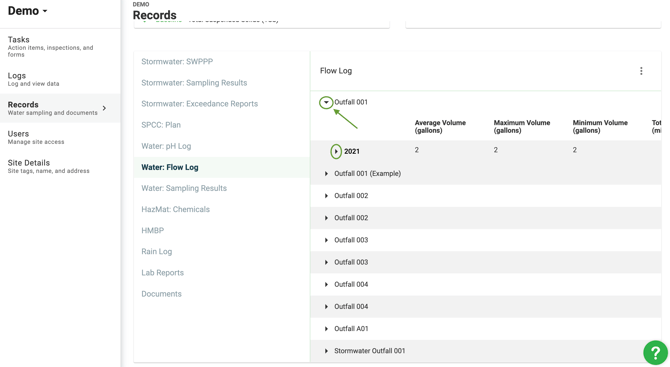The image size is (670, 367).
Task: Click the value 2 under Maximum Volume
Action: [x=496, y=150]
